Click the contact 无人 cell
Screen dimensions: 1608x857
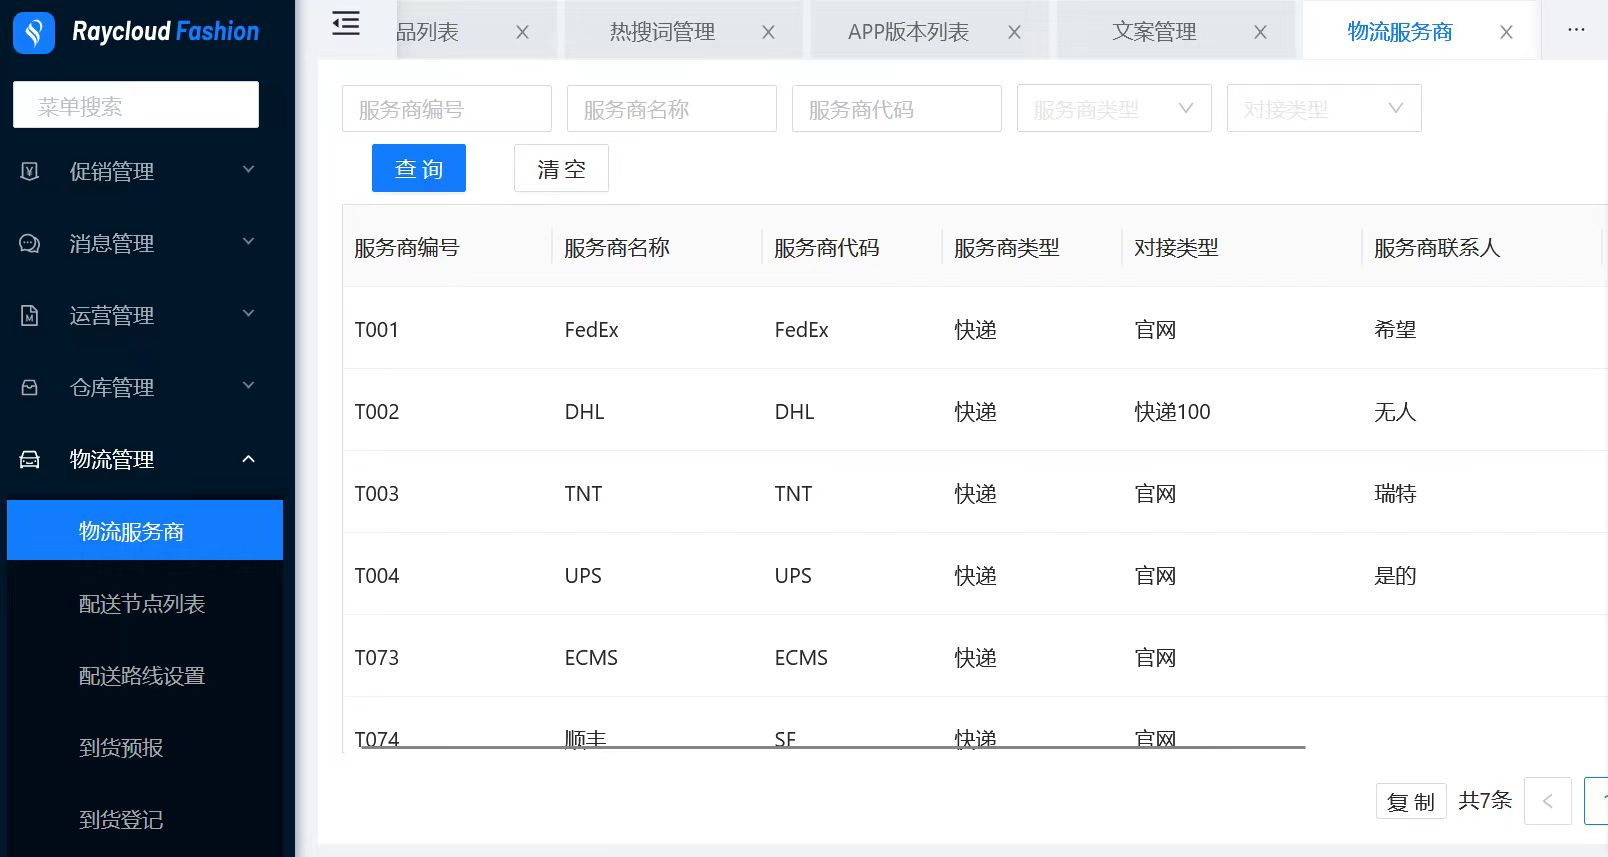(x=1395, y=411)
